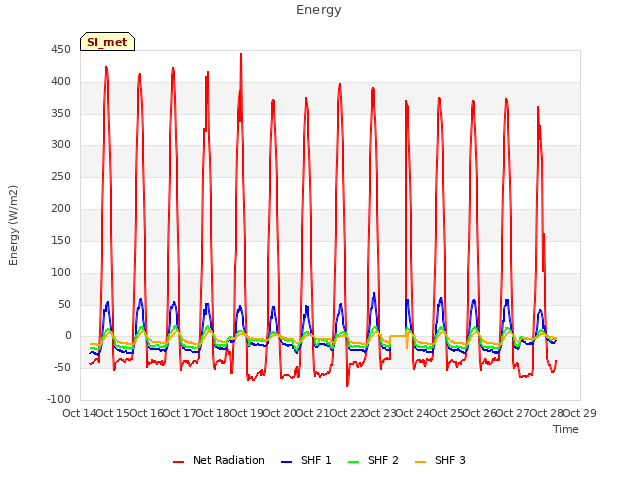
Task: Click the SI_met annotation label
Action: coord(107,42)
